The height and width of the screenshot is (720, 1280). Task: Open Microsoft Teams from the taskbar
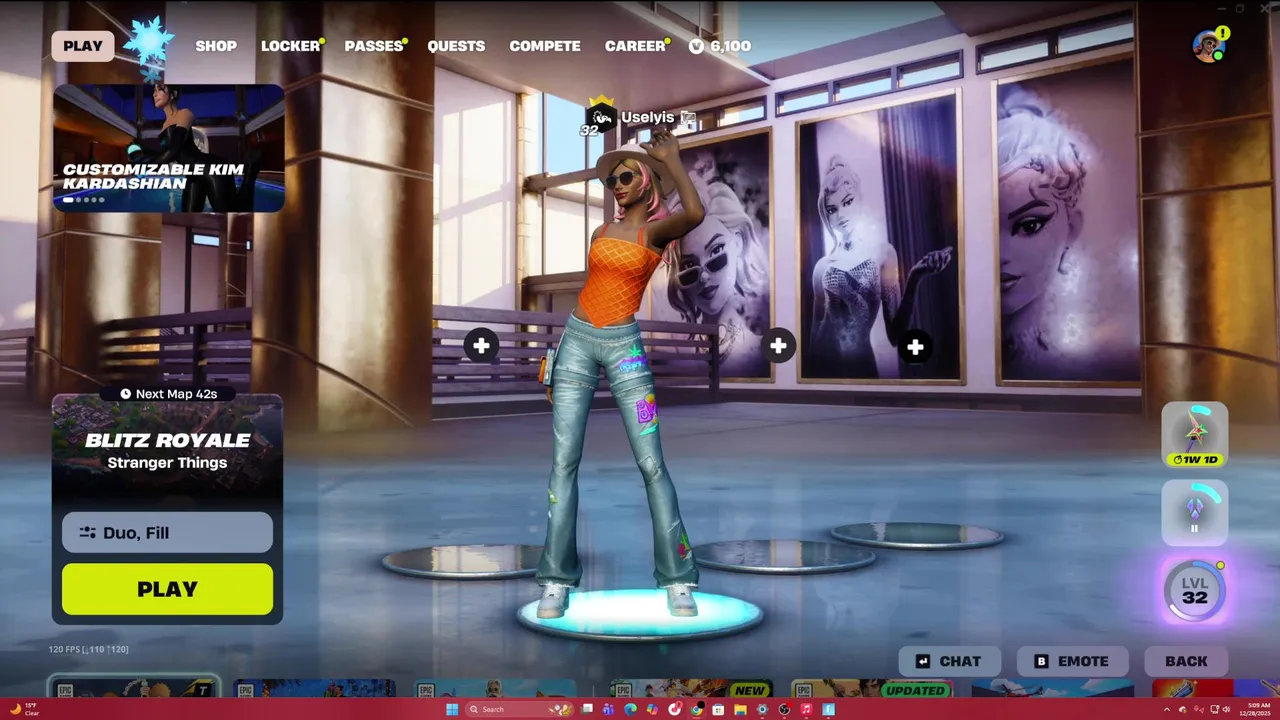coord(608,709)
